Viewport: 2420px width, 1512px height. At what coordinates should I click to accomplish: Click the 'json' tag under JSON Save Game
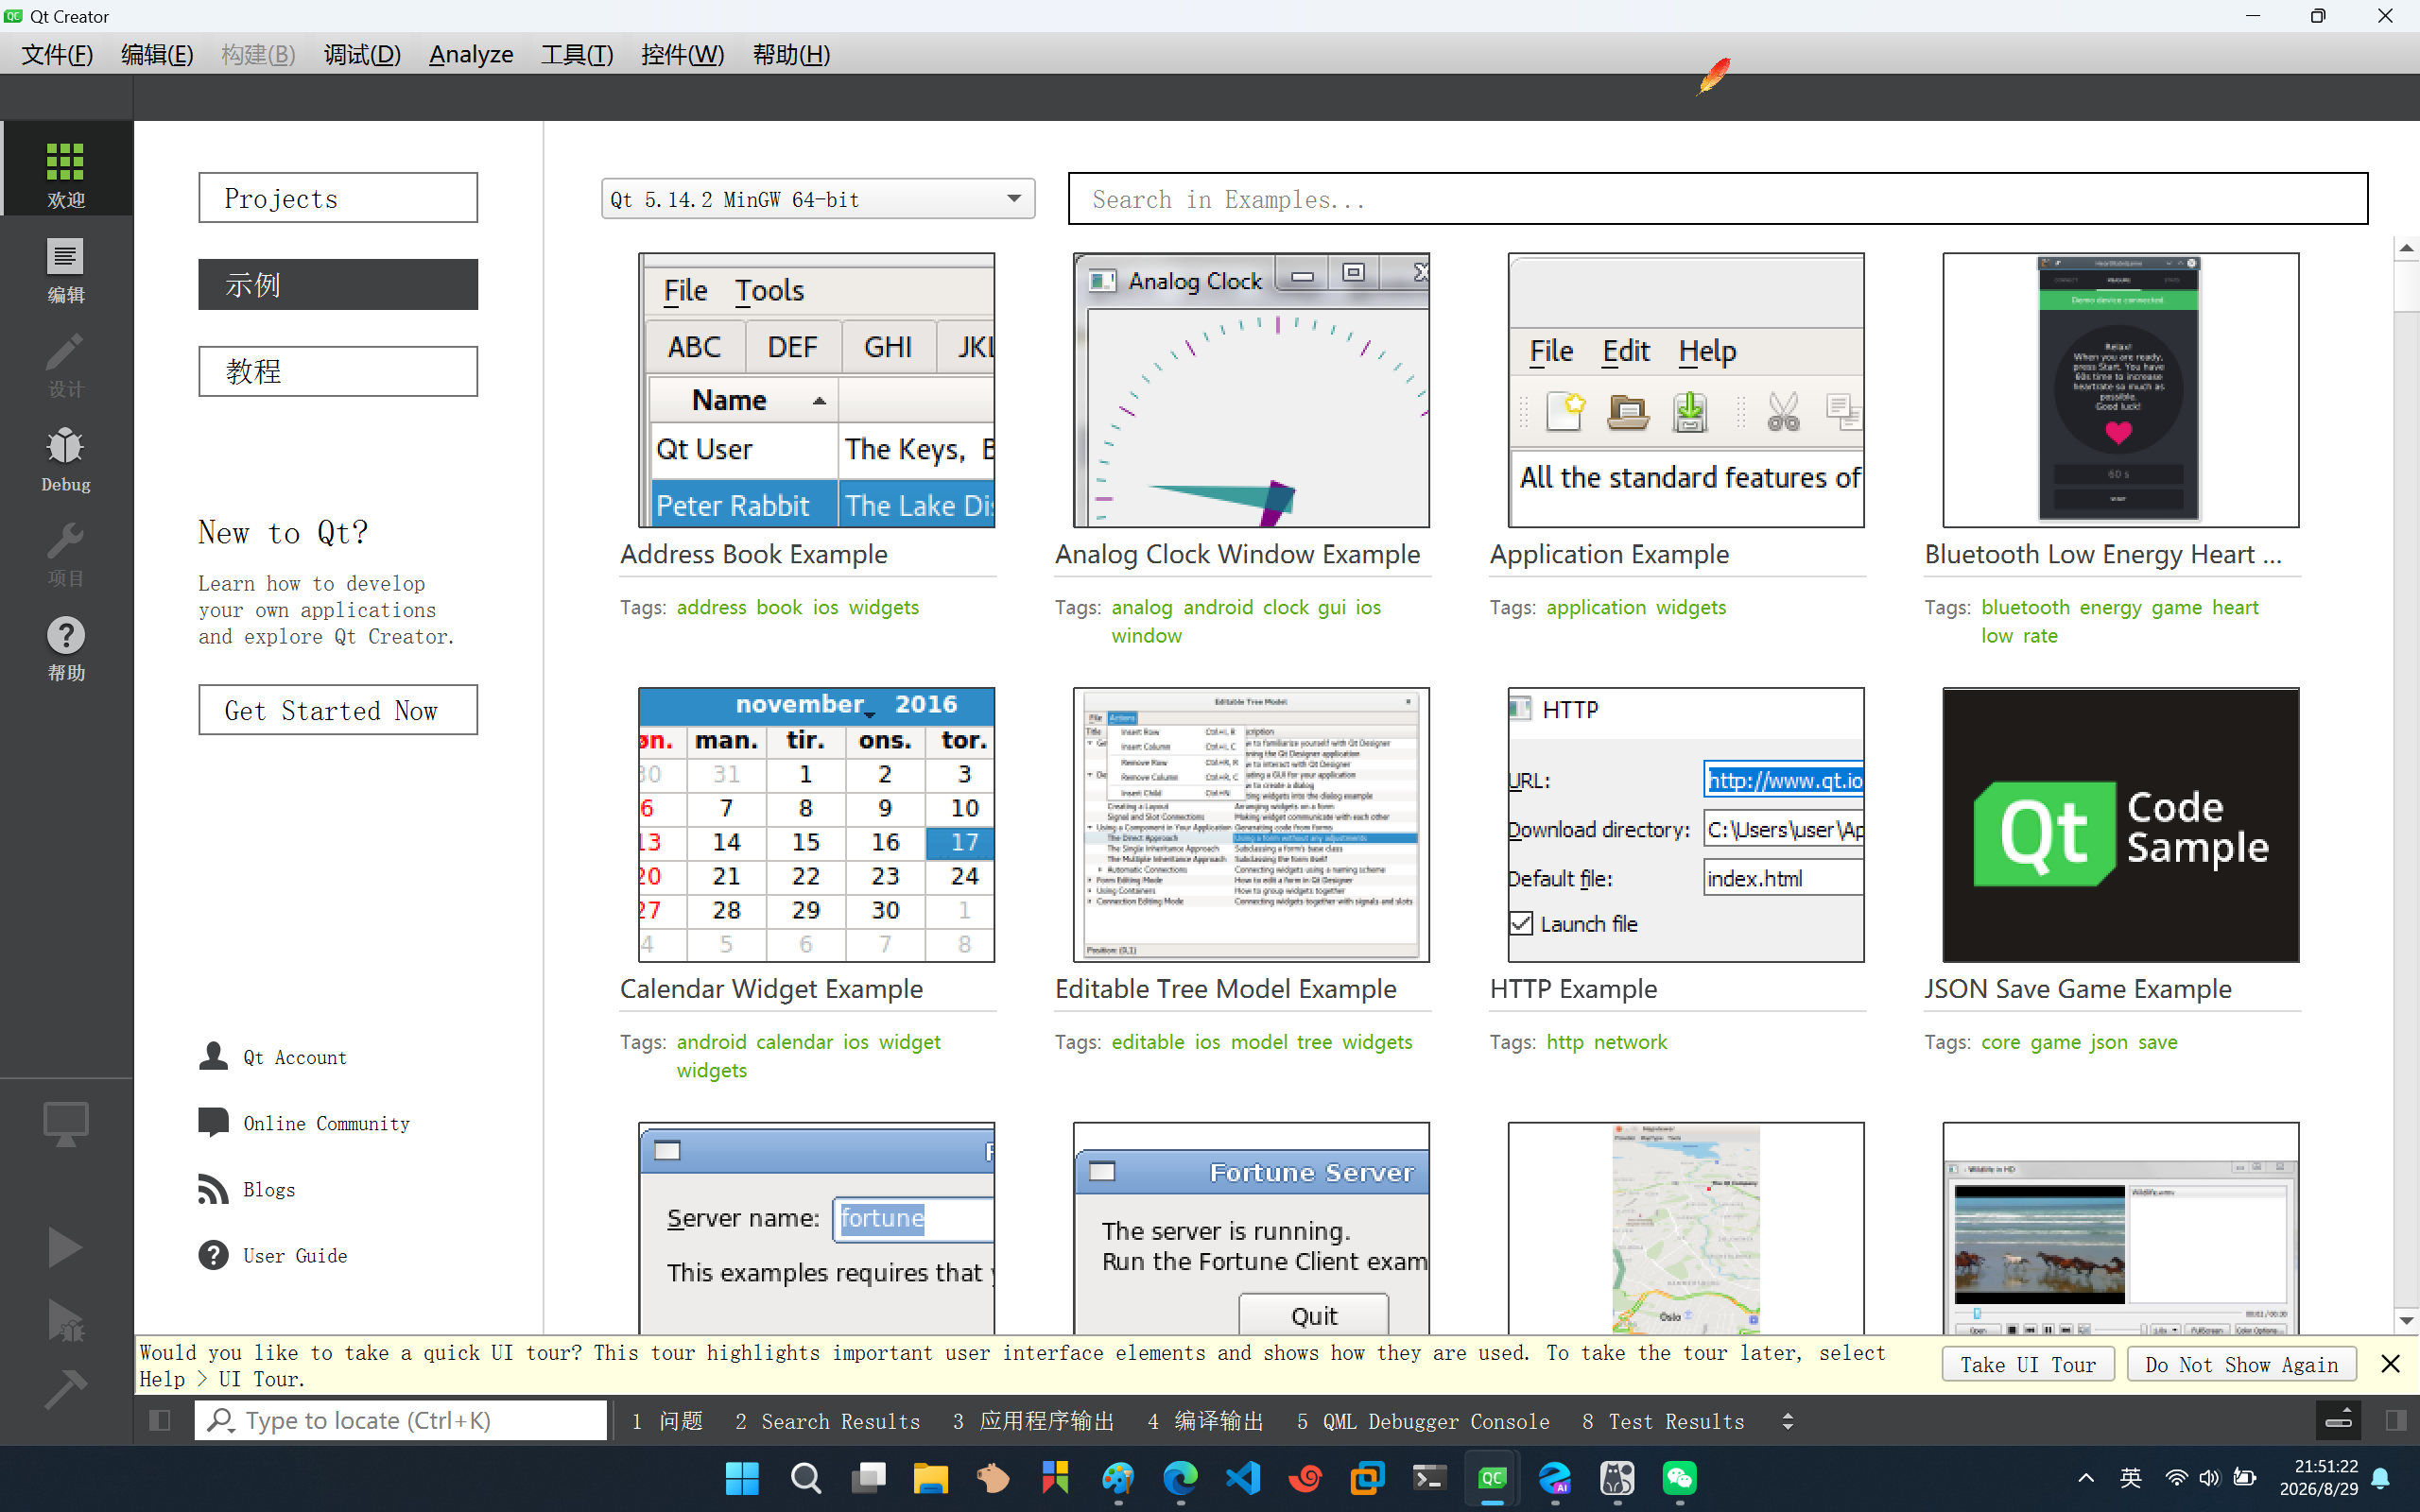[2109, 1042]
